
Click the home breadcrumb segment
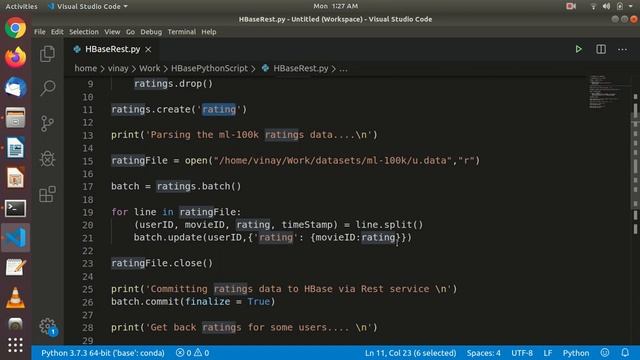pos(85,69)
